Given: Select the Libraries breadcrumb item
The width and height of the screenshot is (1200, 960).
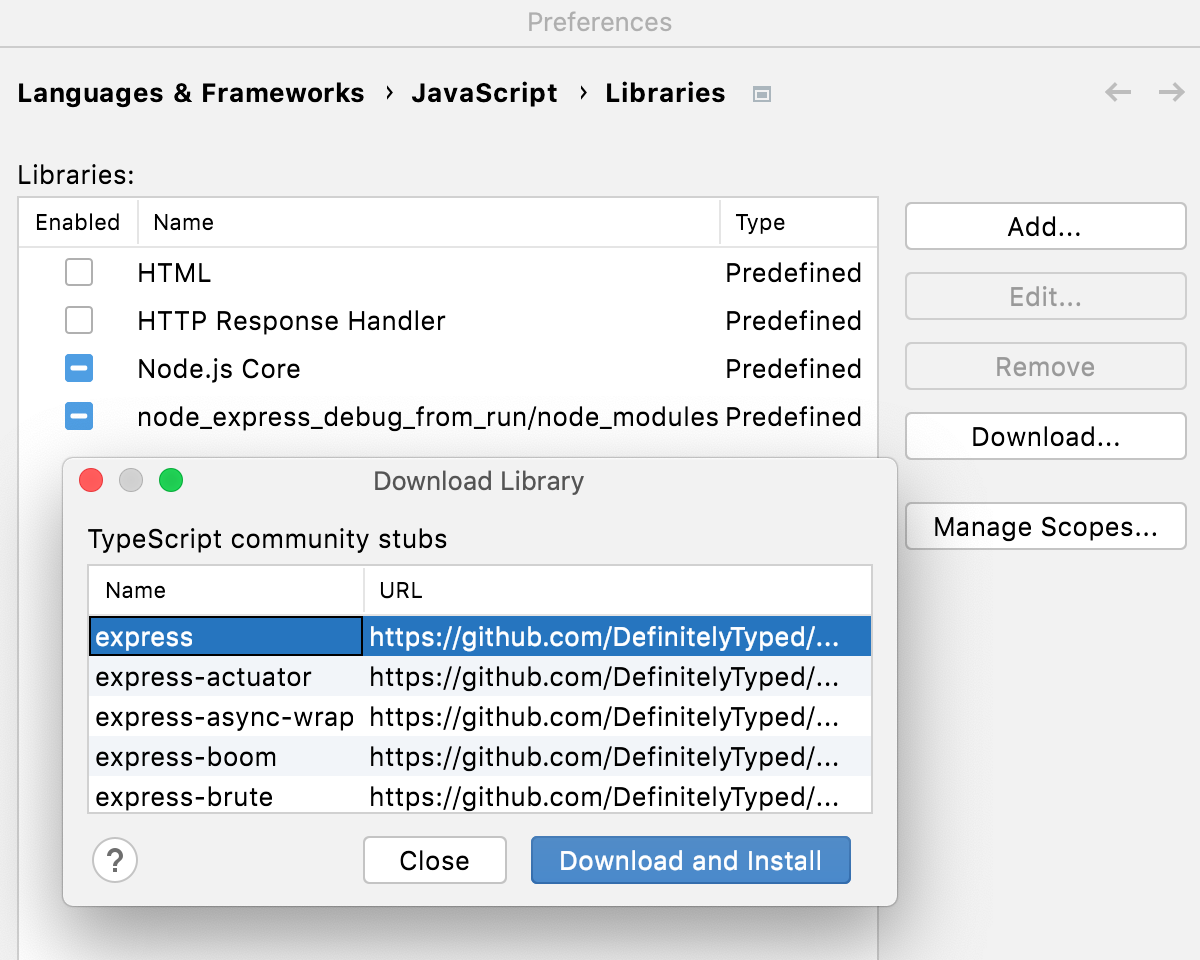Looking at the screenshot, I should tap(664, 92).
